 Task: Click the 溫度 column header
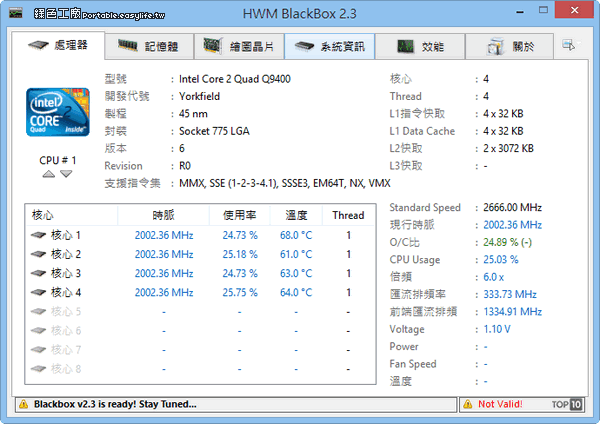pos(296,215)
